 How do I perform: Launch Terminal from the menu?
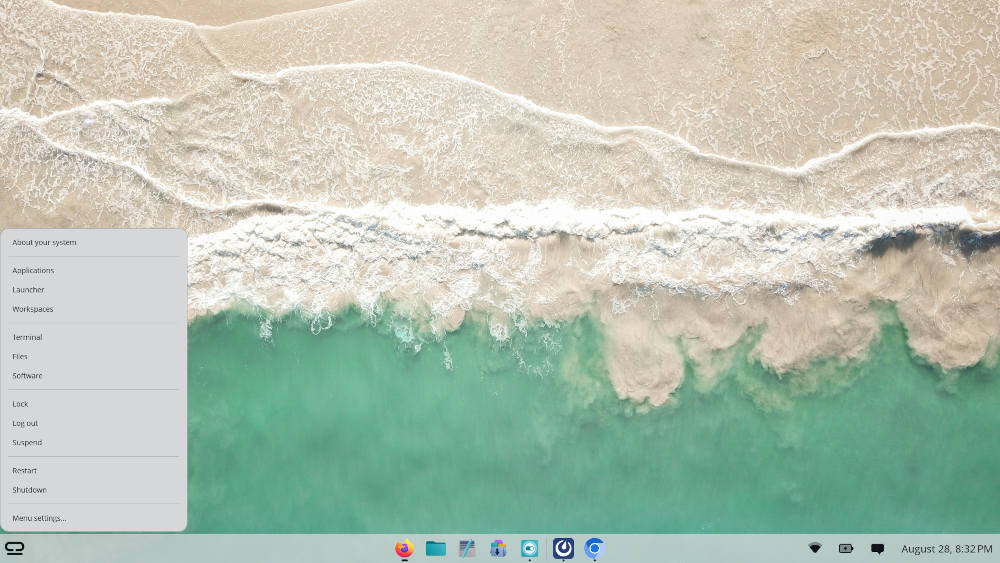(27, 337)
